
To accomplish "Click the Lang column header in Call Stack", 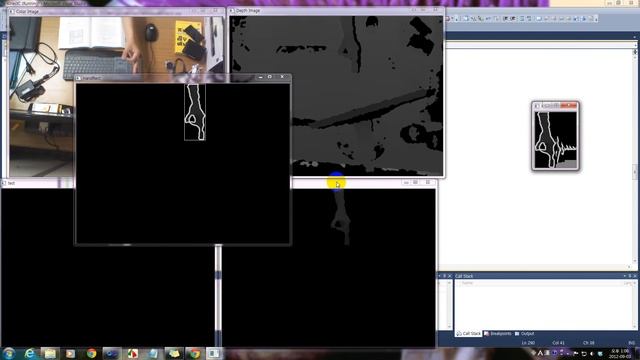I will pyautogui.click(x=627, y=283).
